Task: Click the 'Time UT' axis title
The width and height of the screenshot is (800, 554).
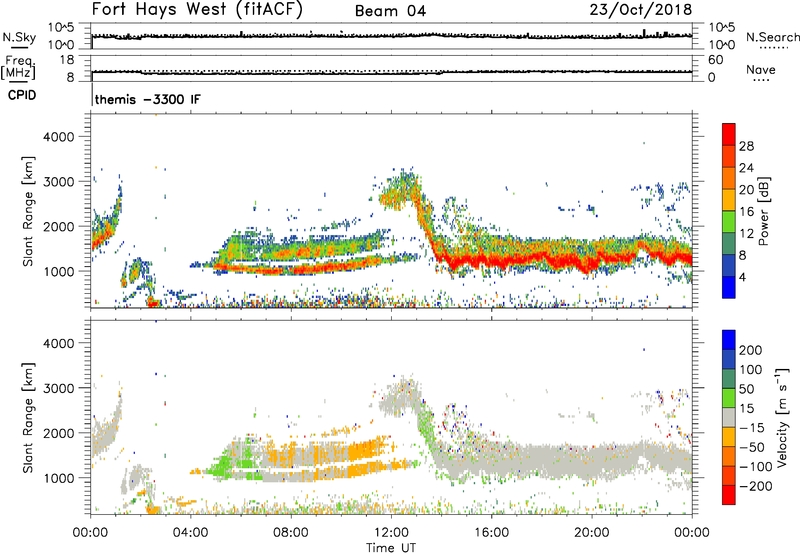Action: point(391,548)
